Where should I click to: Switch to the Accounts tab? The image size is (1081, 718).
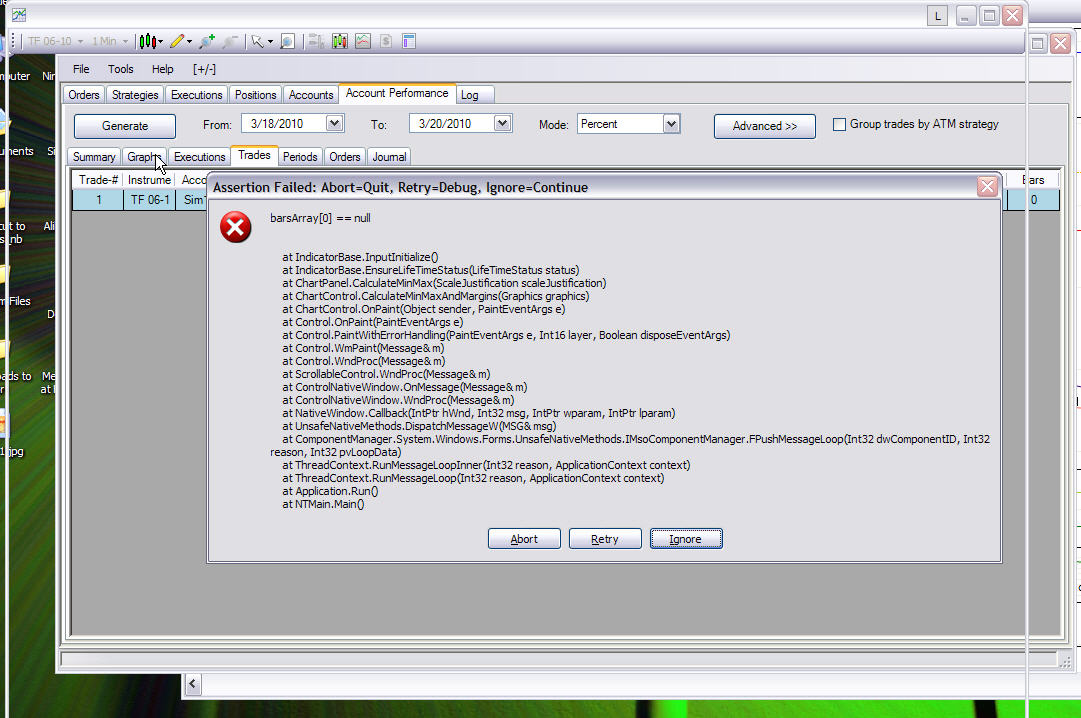point(311,94)
